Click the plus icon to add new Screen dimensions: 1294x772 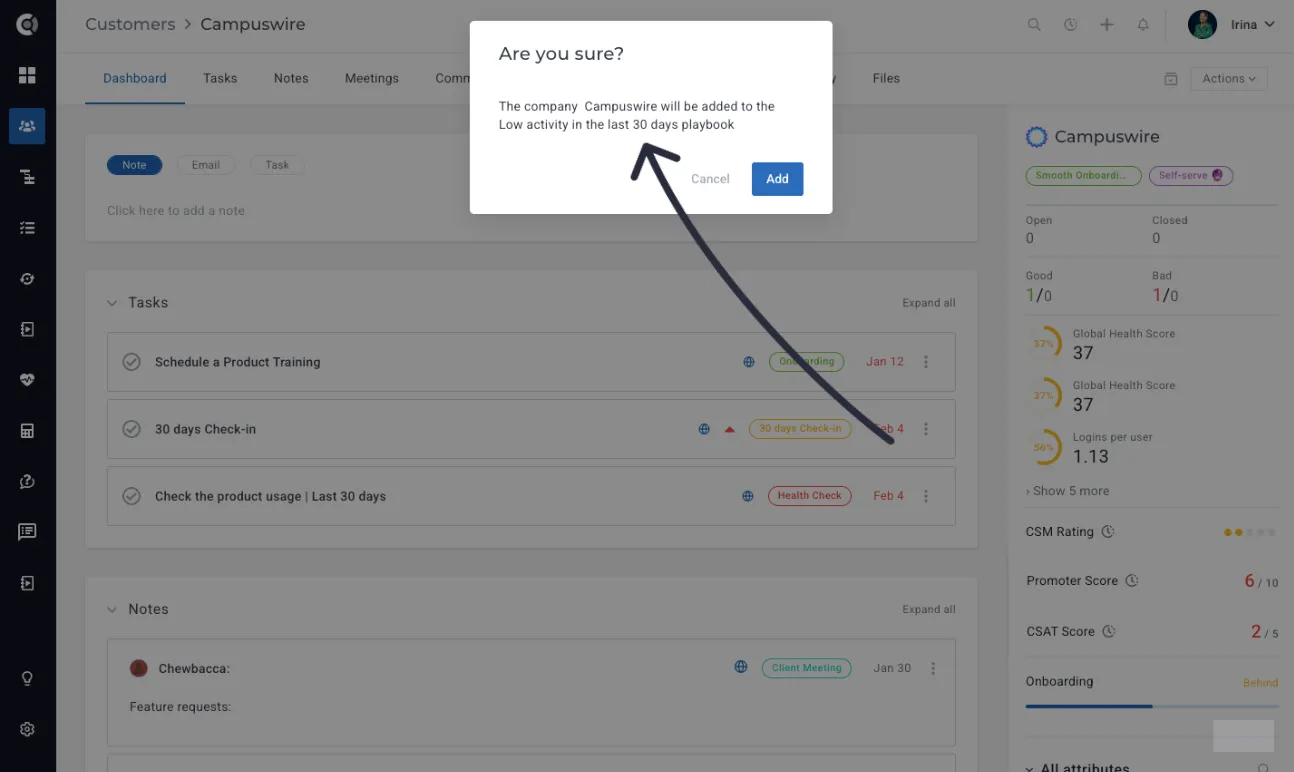click(1107, 25)
